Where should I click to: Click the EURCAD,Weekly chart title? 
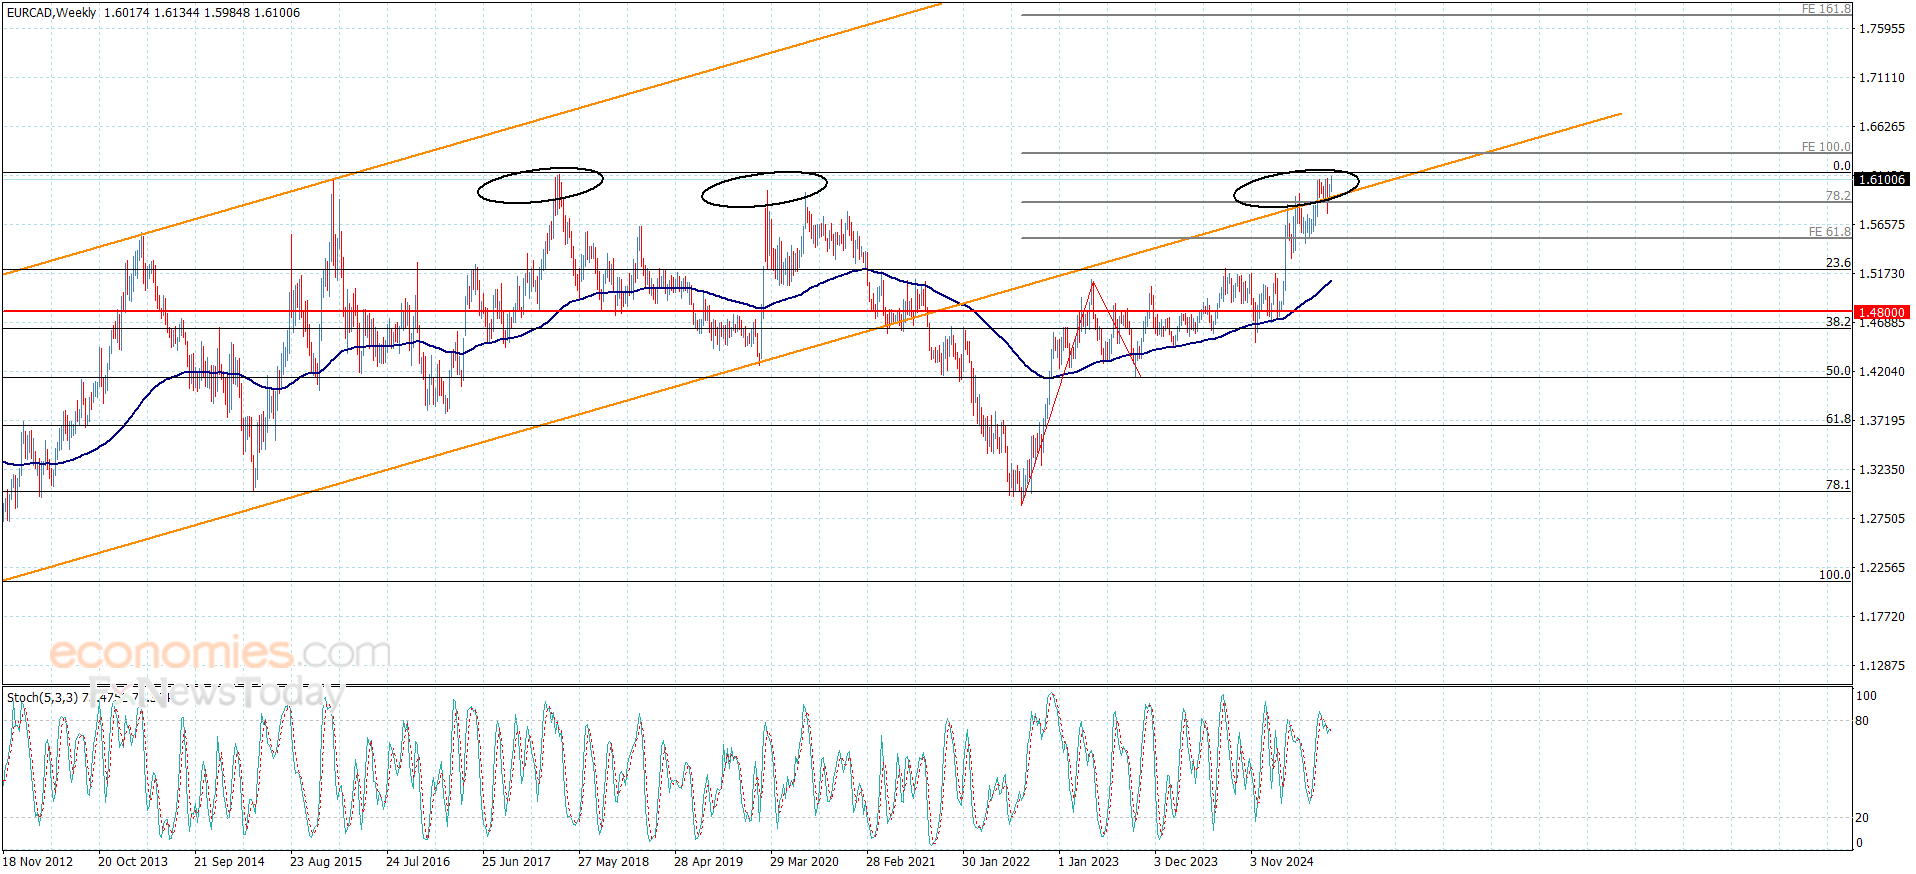[52, 13]
